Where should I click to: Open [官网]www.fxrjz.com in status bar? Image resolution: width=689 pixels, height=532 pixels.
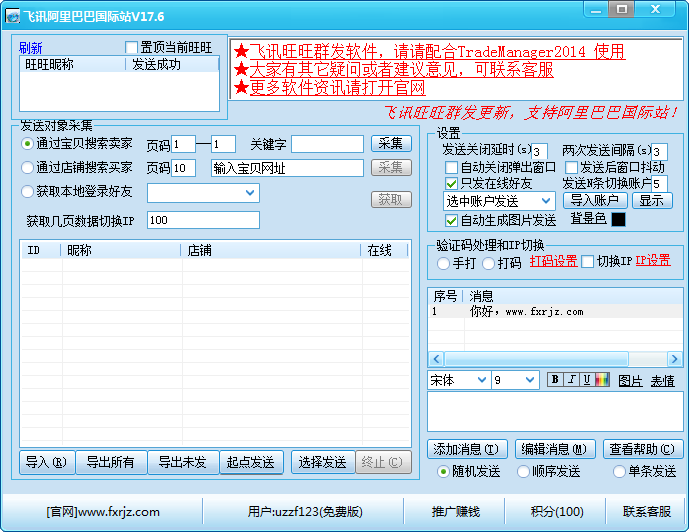pyautogui.click(x=103, y=512)
